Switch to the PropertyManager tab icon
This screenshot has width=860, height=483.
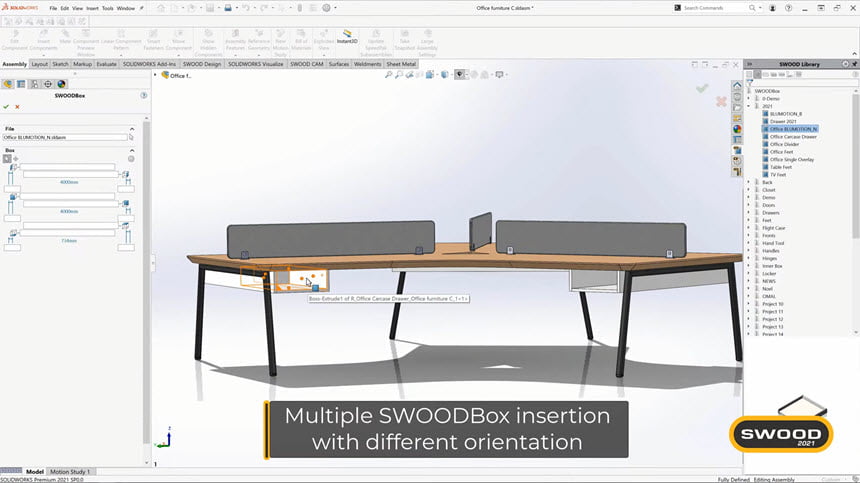[x=21, y=84]
